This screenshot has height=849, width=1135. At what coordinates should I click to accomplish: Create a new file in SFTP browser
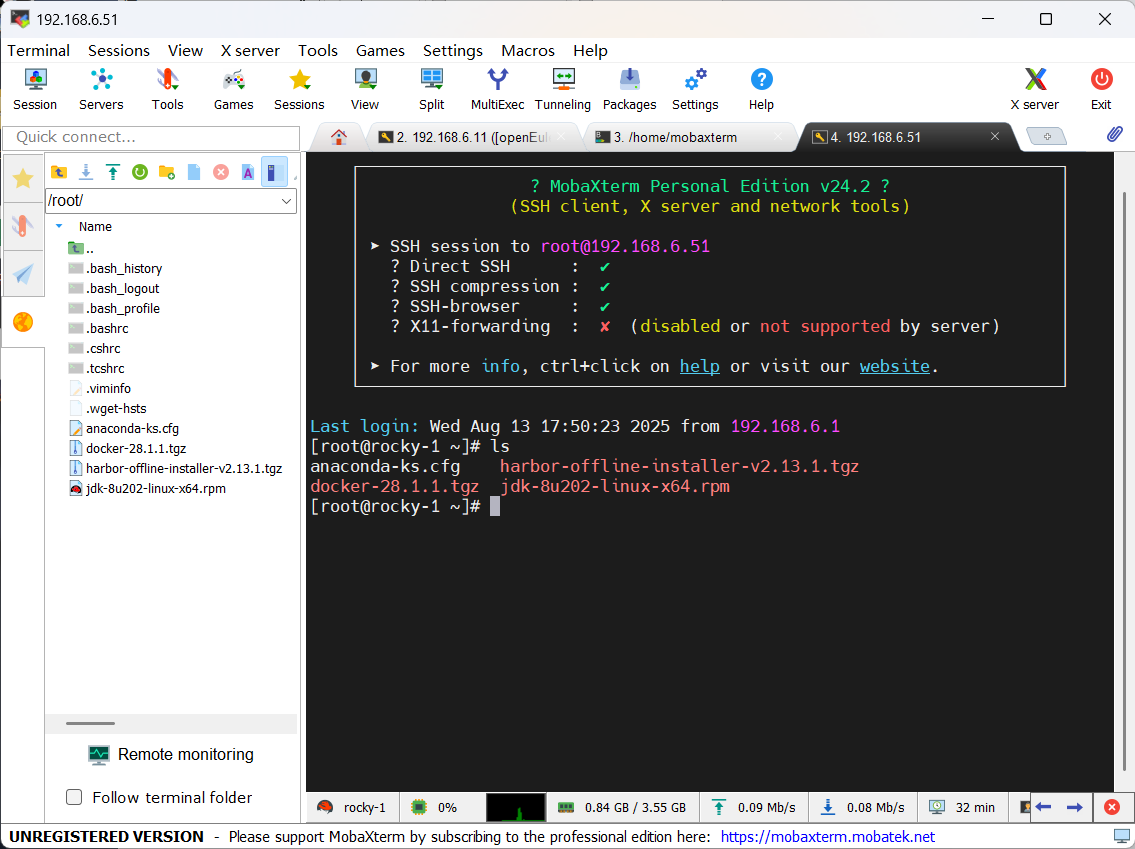[x=194, y=172]
